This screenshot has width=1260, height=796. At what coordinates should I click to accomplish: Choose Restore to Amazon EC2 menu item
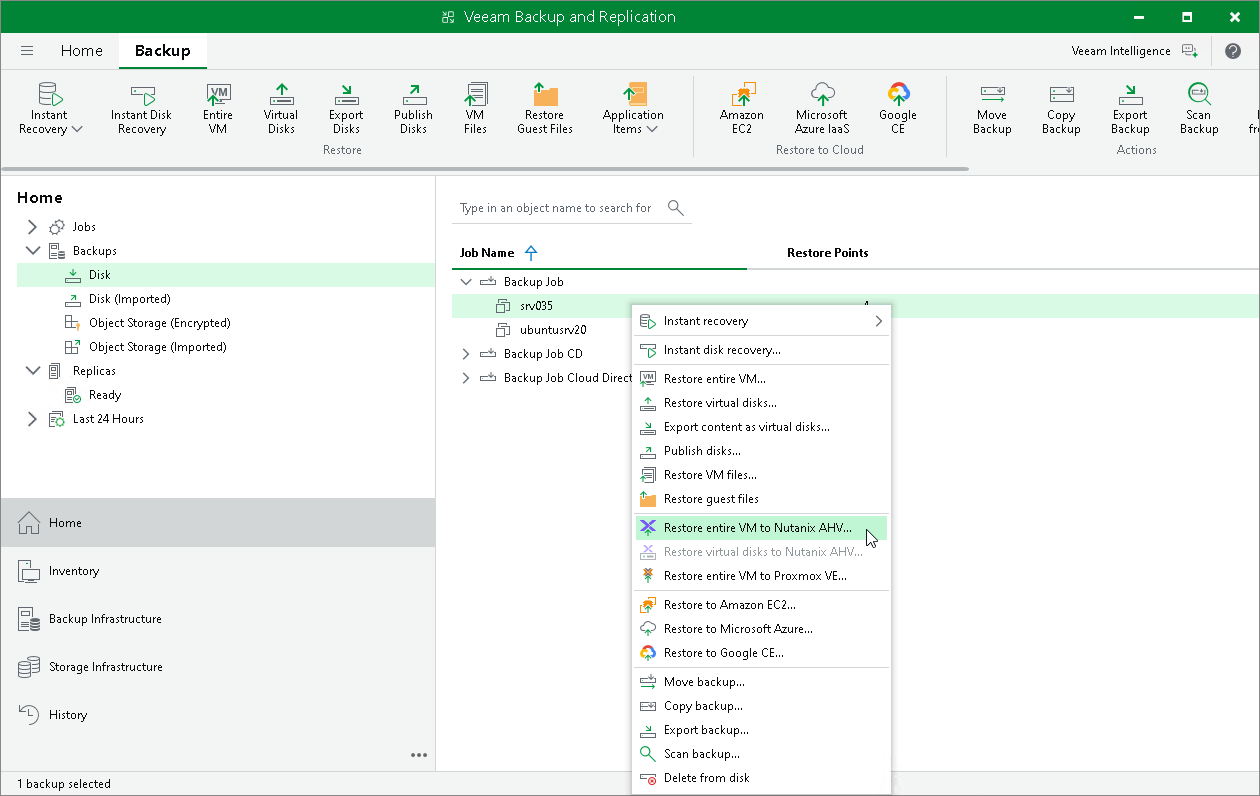click(x=761, y=605)
